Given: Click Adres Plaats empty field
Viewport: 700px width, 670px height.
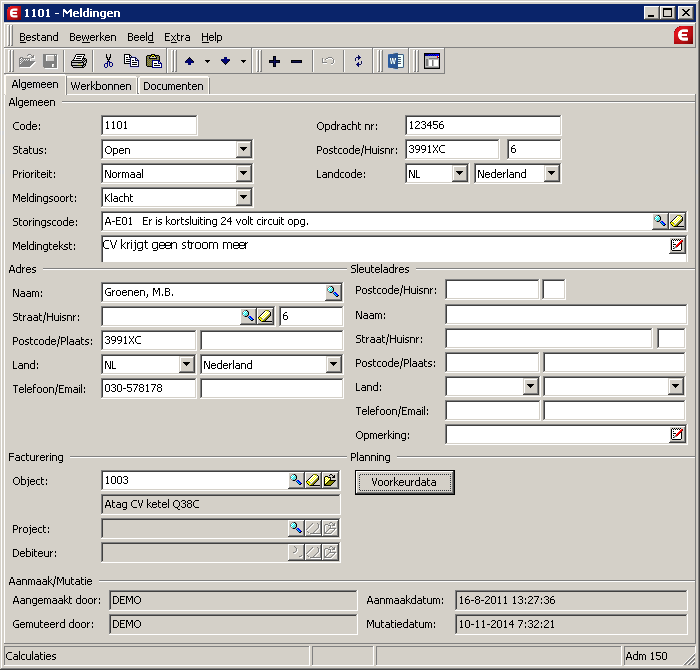Looking at the screenshot, I should click(271, 340).
